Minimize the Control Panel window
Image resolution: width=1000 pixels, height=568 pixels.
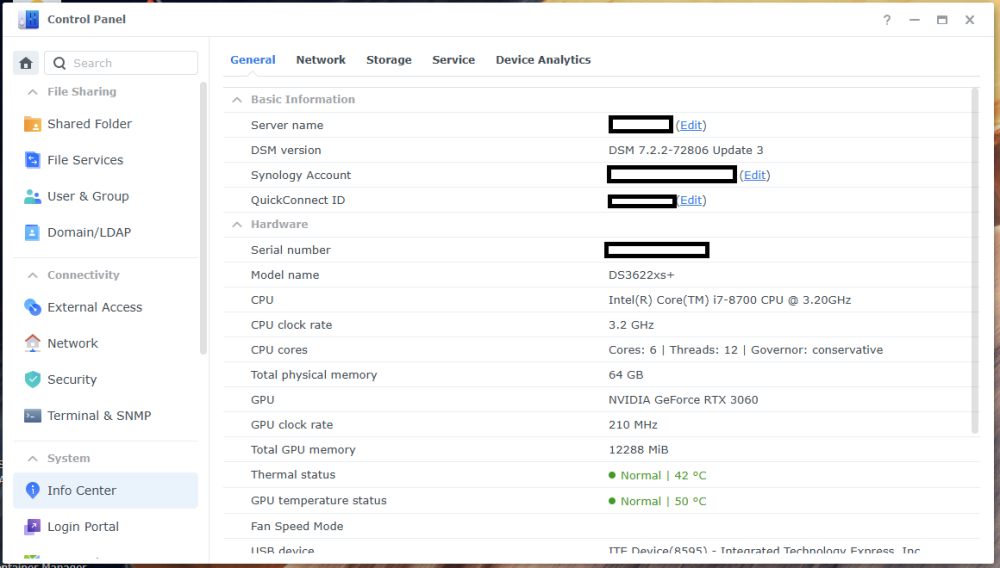[915, 20]
